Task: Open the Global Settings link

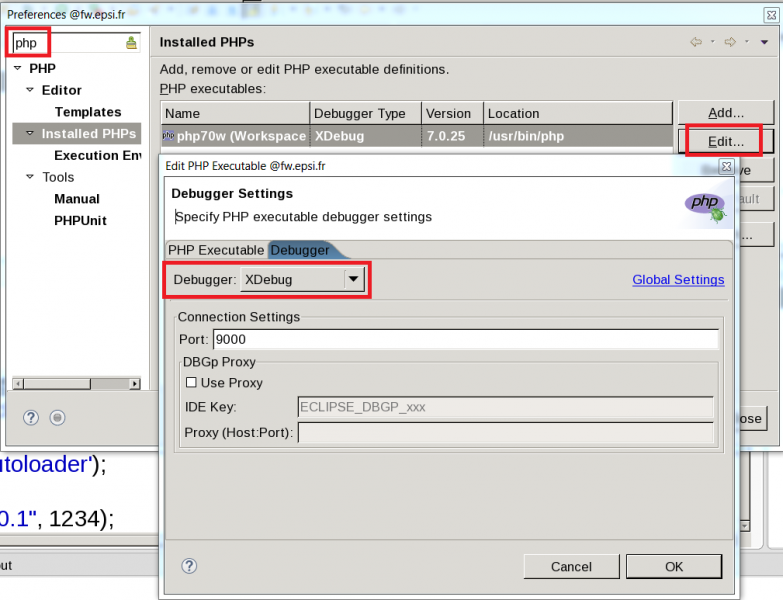Action: pos(678,280)
